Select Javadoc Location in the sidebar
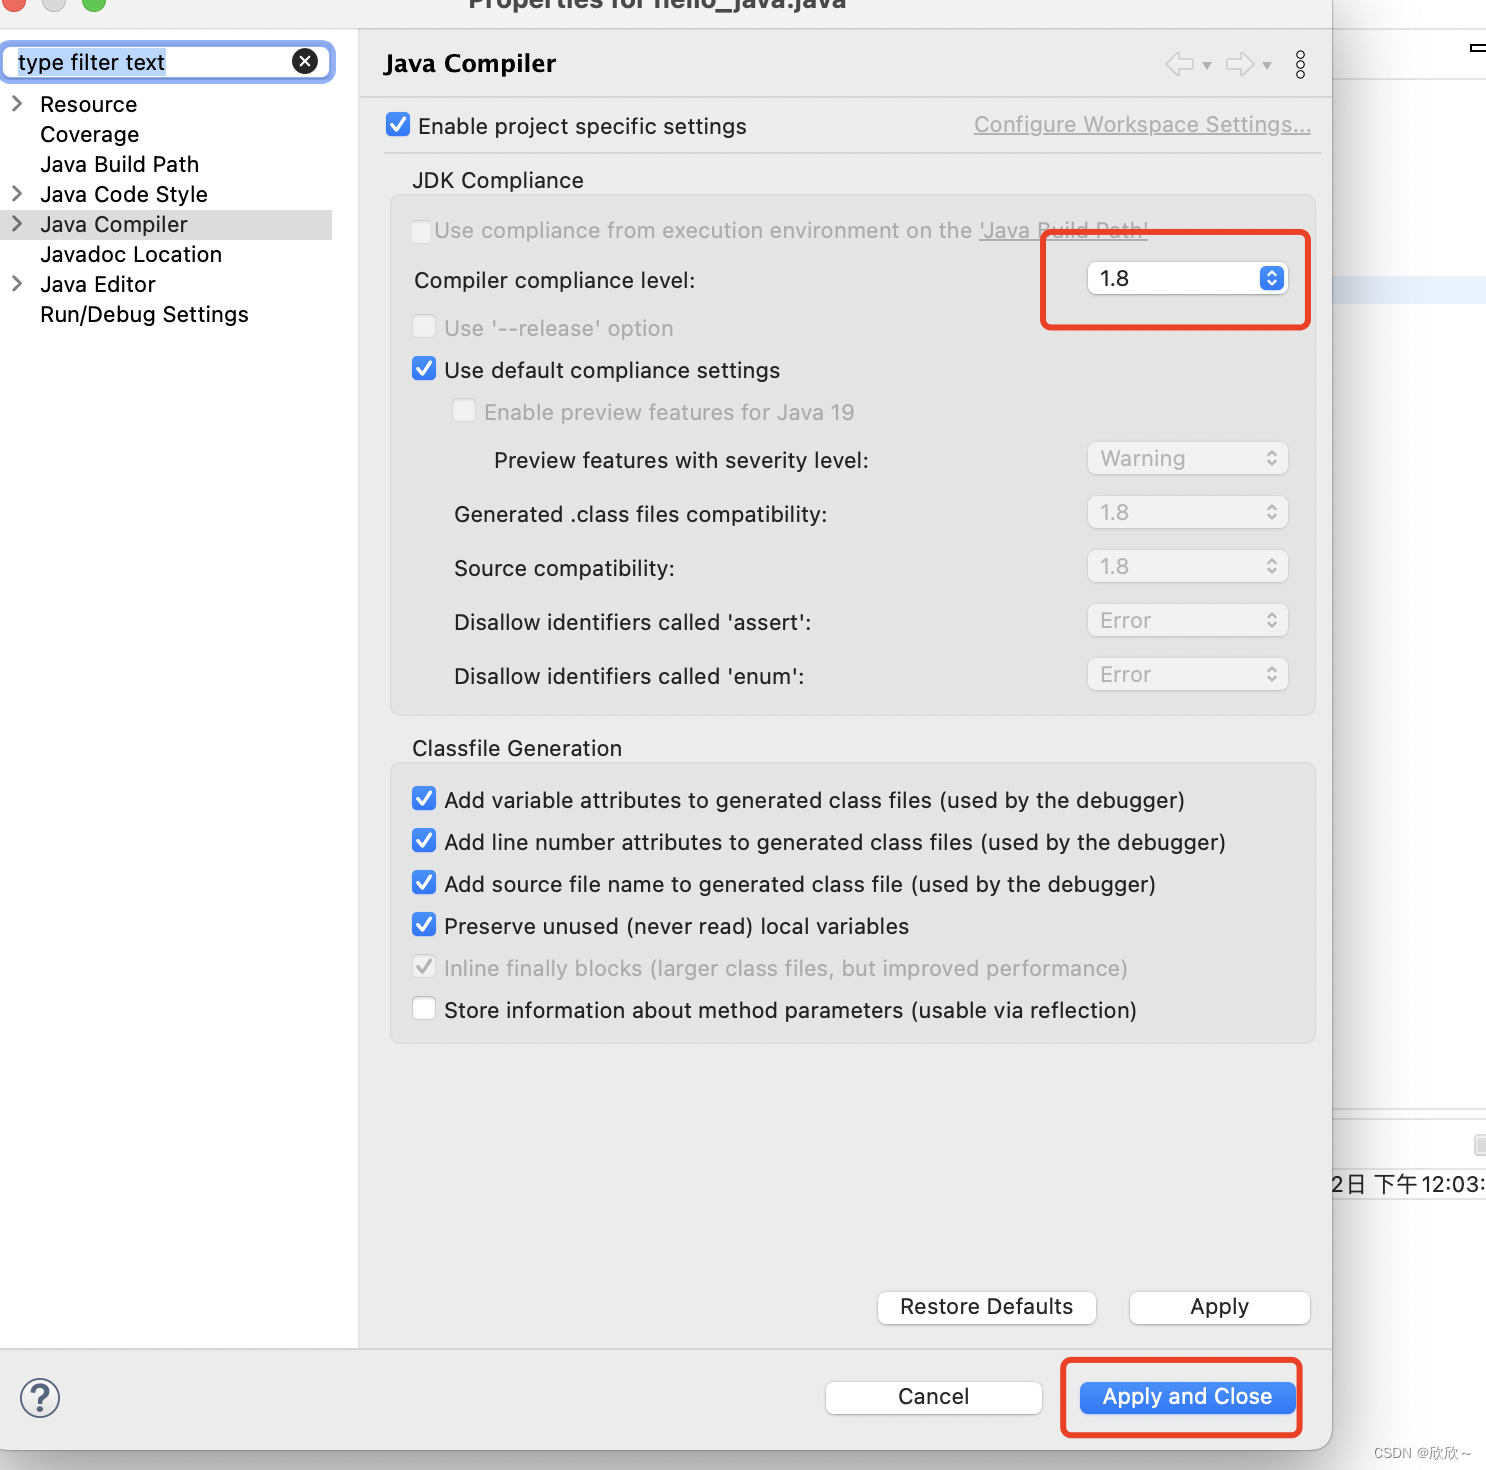 (x=131, y=254)
